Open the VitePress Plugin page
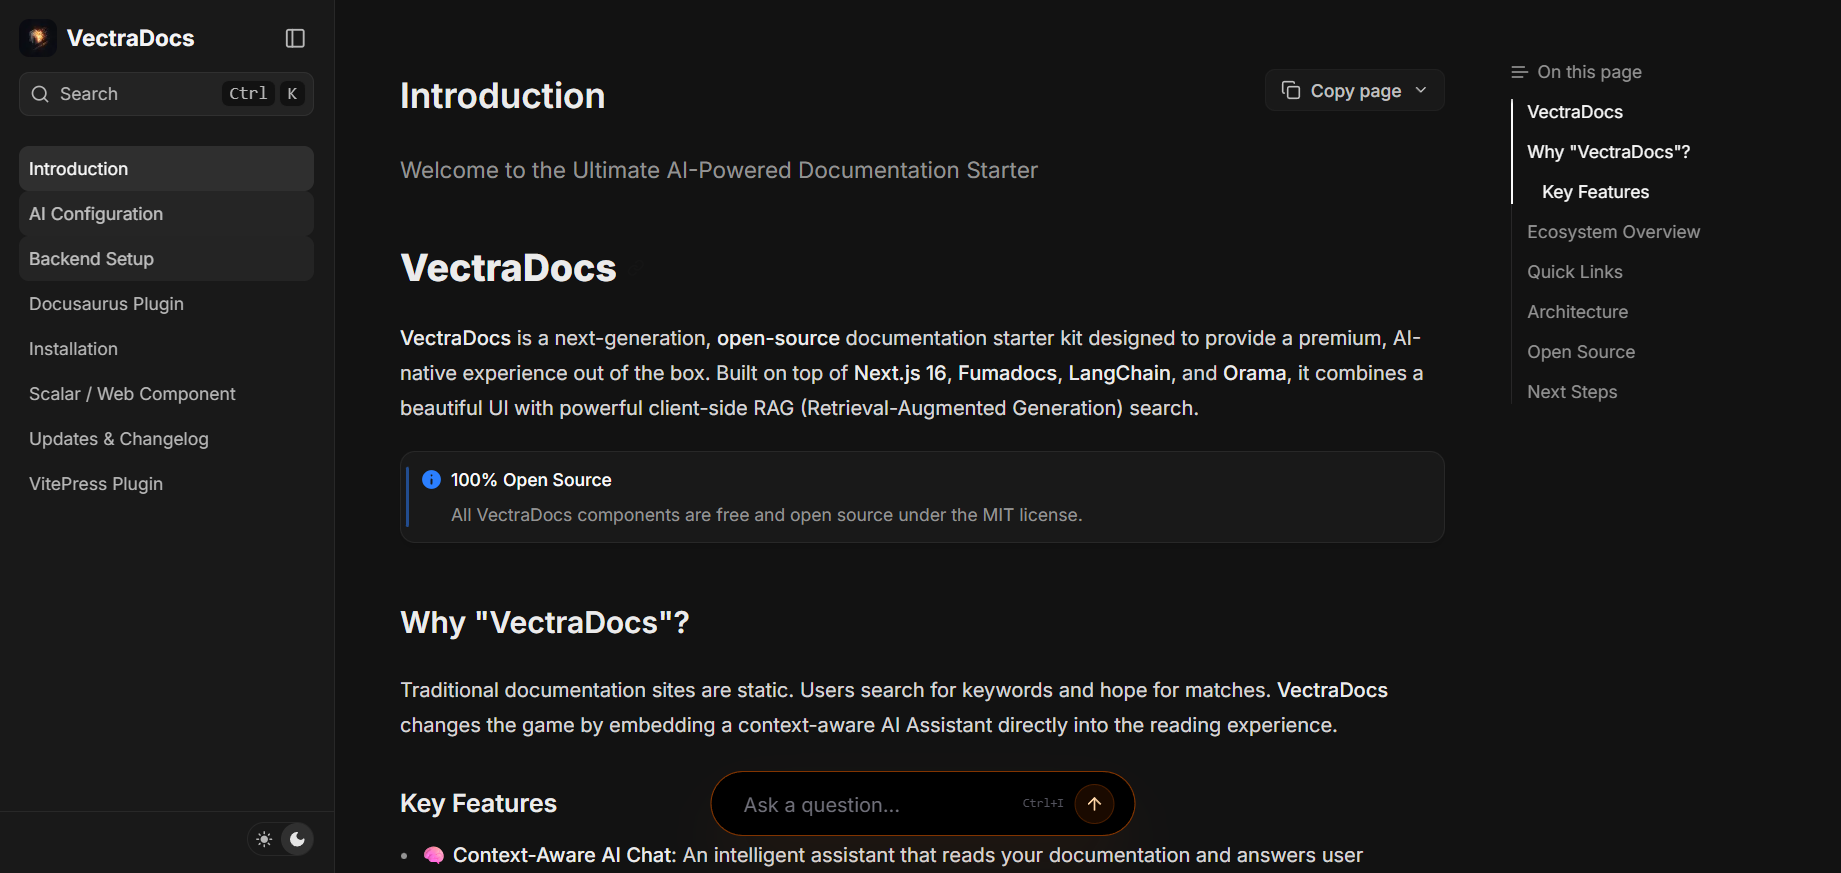Viewport: 1841px width, 873px height. pos(166,484)
